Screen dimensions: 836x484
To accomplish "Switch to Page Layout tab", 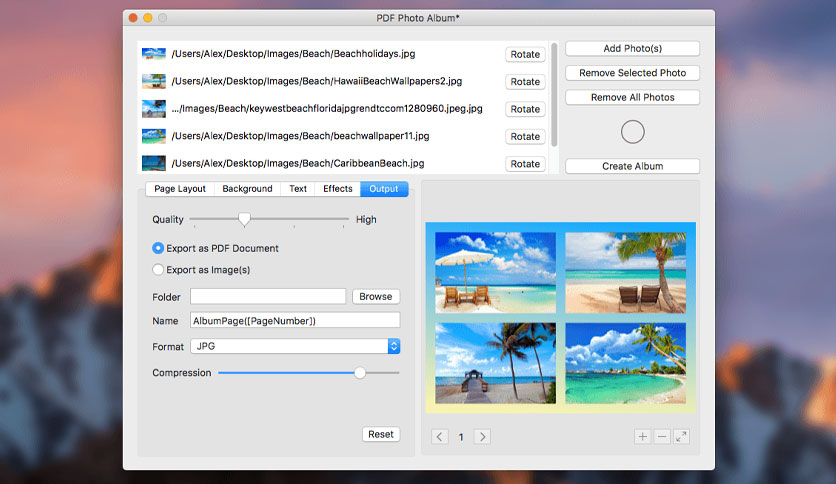I will 180,189.
